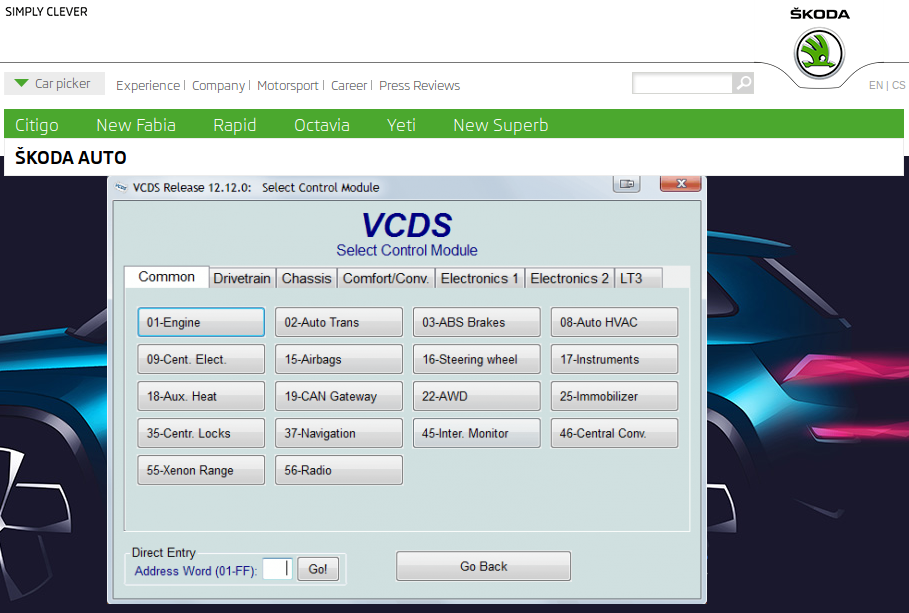Select the Electronics 1 tab
909x613 pixels.
pyautogui.click(x=479, y=278)
